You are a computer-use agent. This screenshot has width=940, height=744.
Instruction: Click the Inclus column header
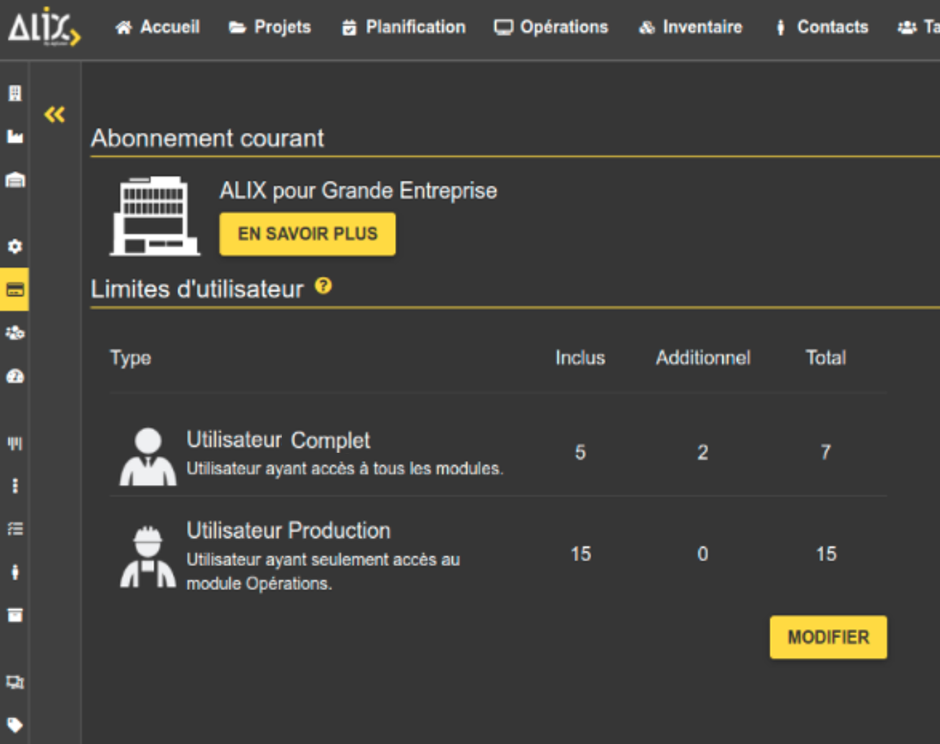[x=580, y=358]
